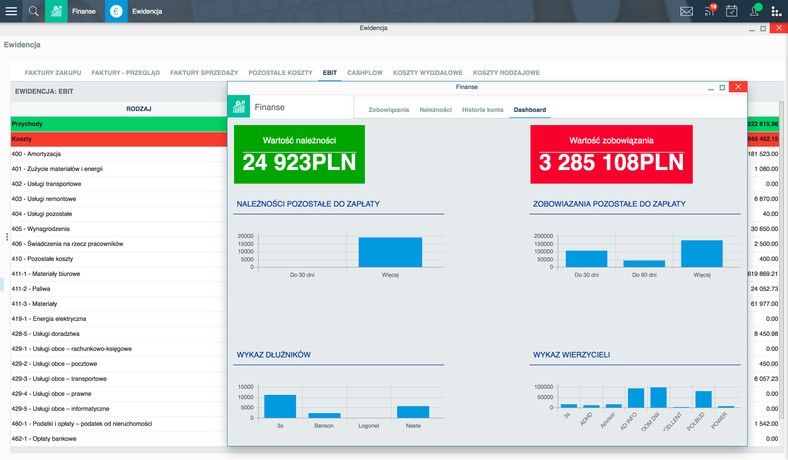This screenshot has width=788, height=460.
Task: Open the Koszty rodzajowe tab
Action: 506,72
